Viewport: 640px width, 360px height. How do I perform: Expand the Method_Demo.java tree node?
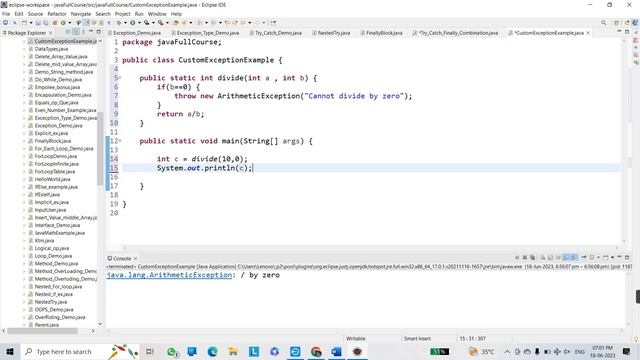click(24, 264)
